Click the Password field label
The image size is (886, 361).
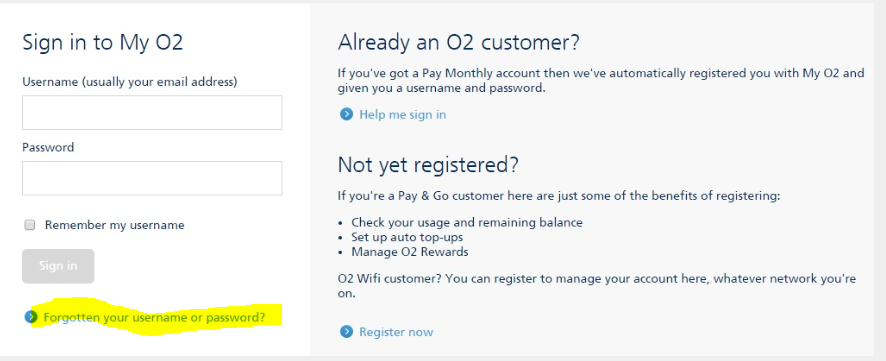48,147
